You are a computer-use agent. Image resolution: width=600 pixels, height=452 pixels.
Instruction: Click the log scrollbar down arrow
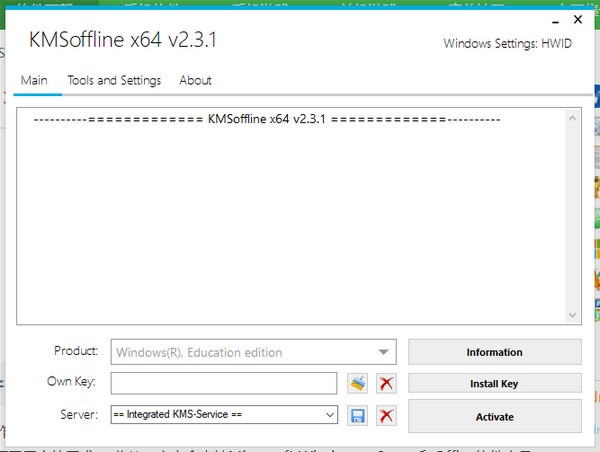click(572, 315)
